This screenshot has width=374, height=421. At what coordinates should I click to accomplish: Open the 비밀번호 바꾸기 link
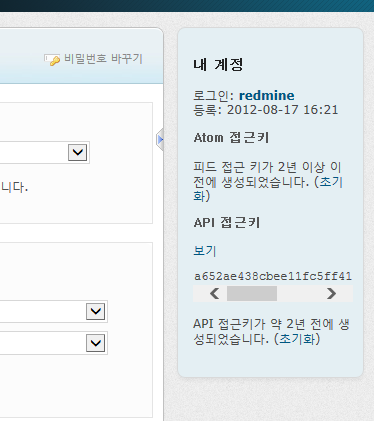103,59
